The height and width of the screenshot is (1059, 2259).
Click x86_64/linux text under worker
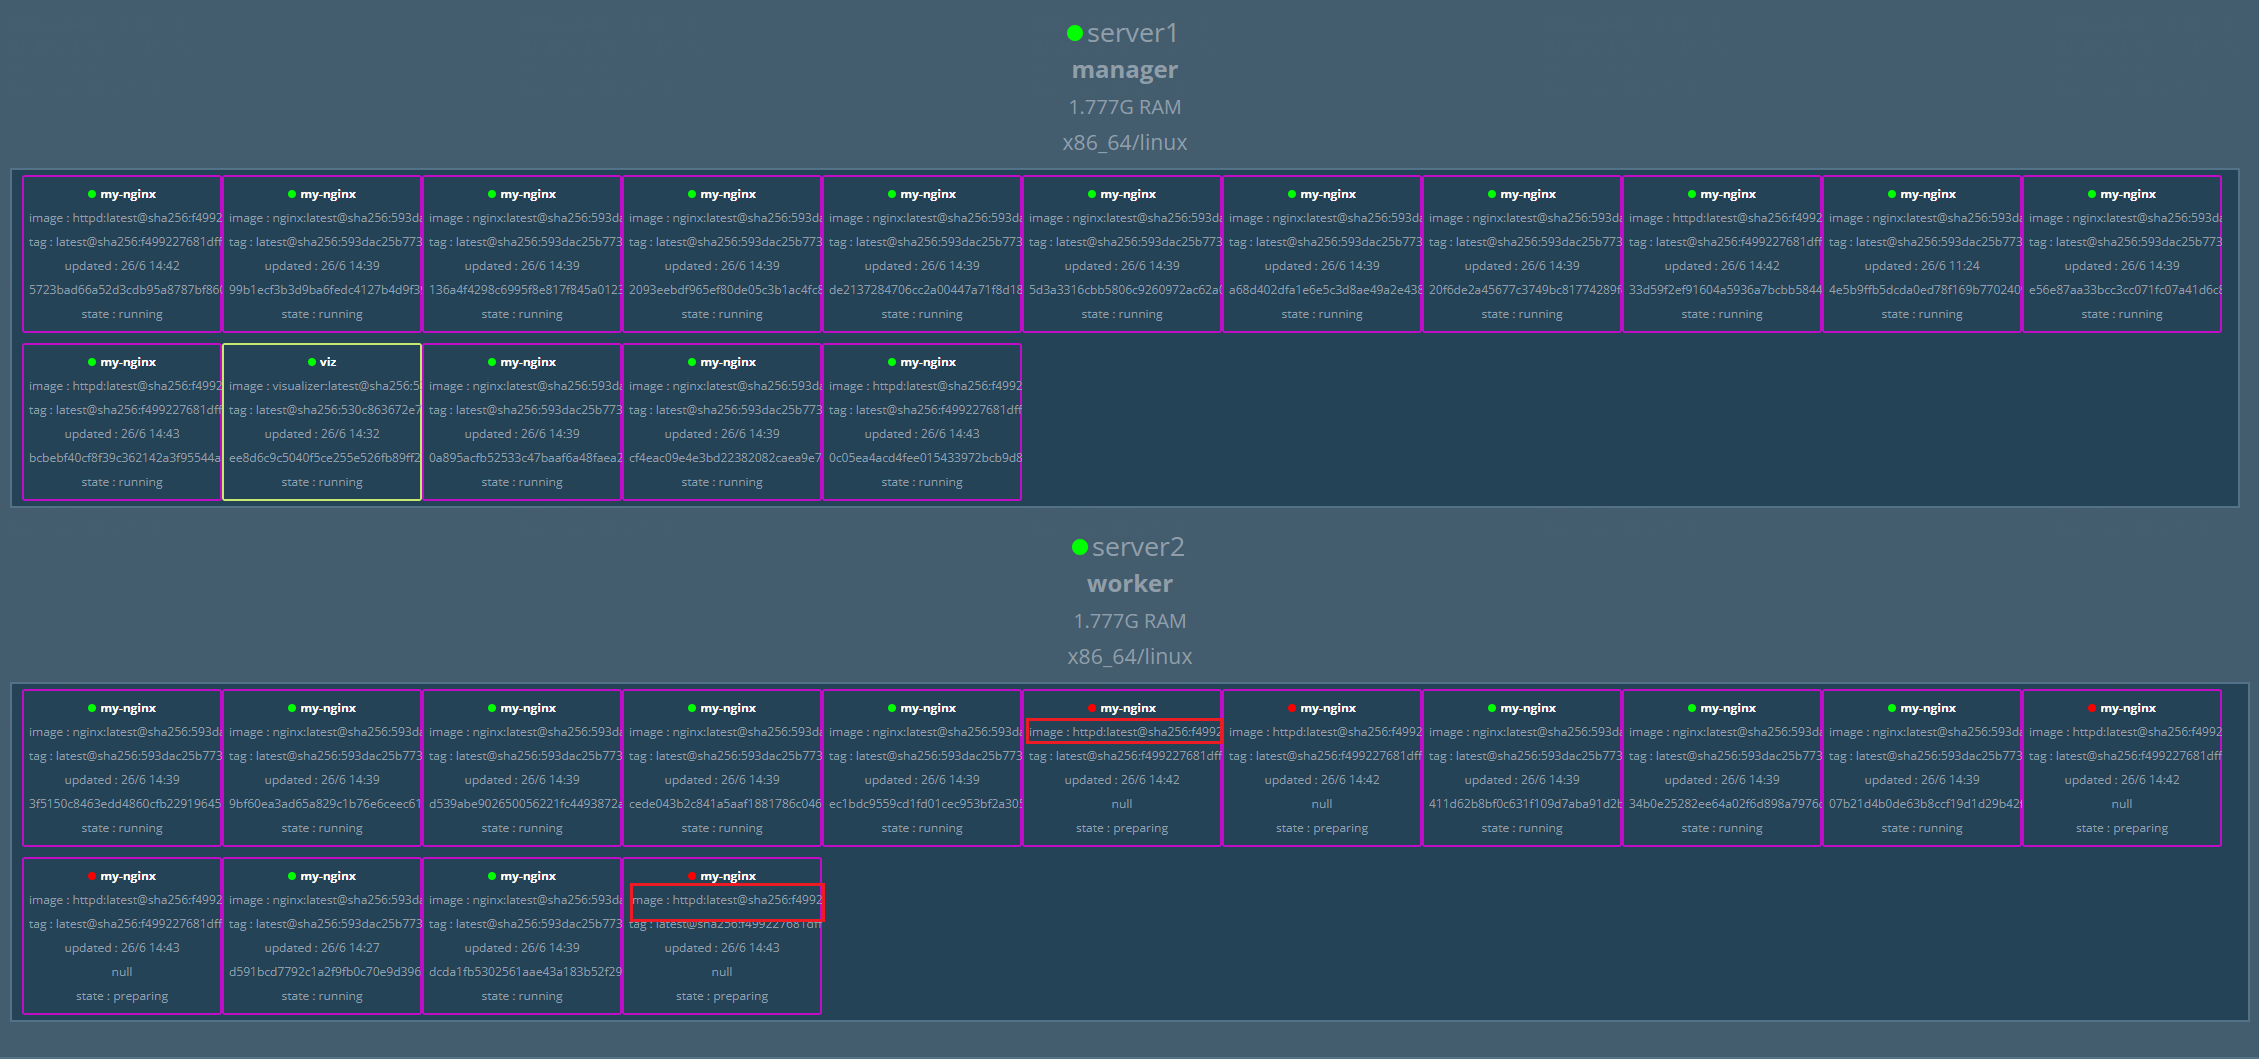tap(1129, 657)
